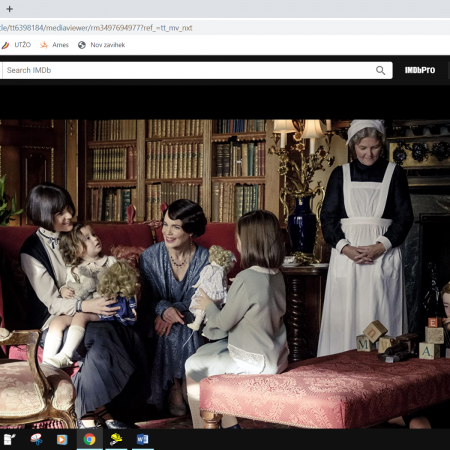The width and height of the screenshot is (450, 450).
Task: Open the yellow hard hat taskbar app
Action: pyautogui.click(x=116, y=439)
